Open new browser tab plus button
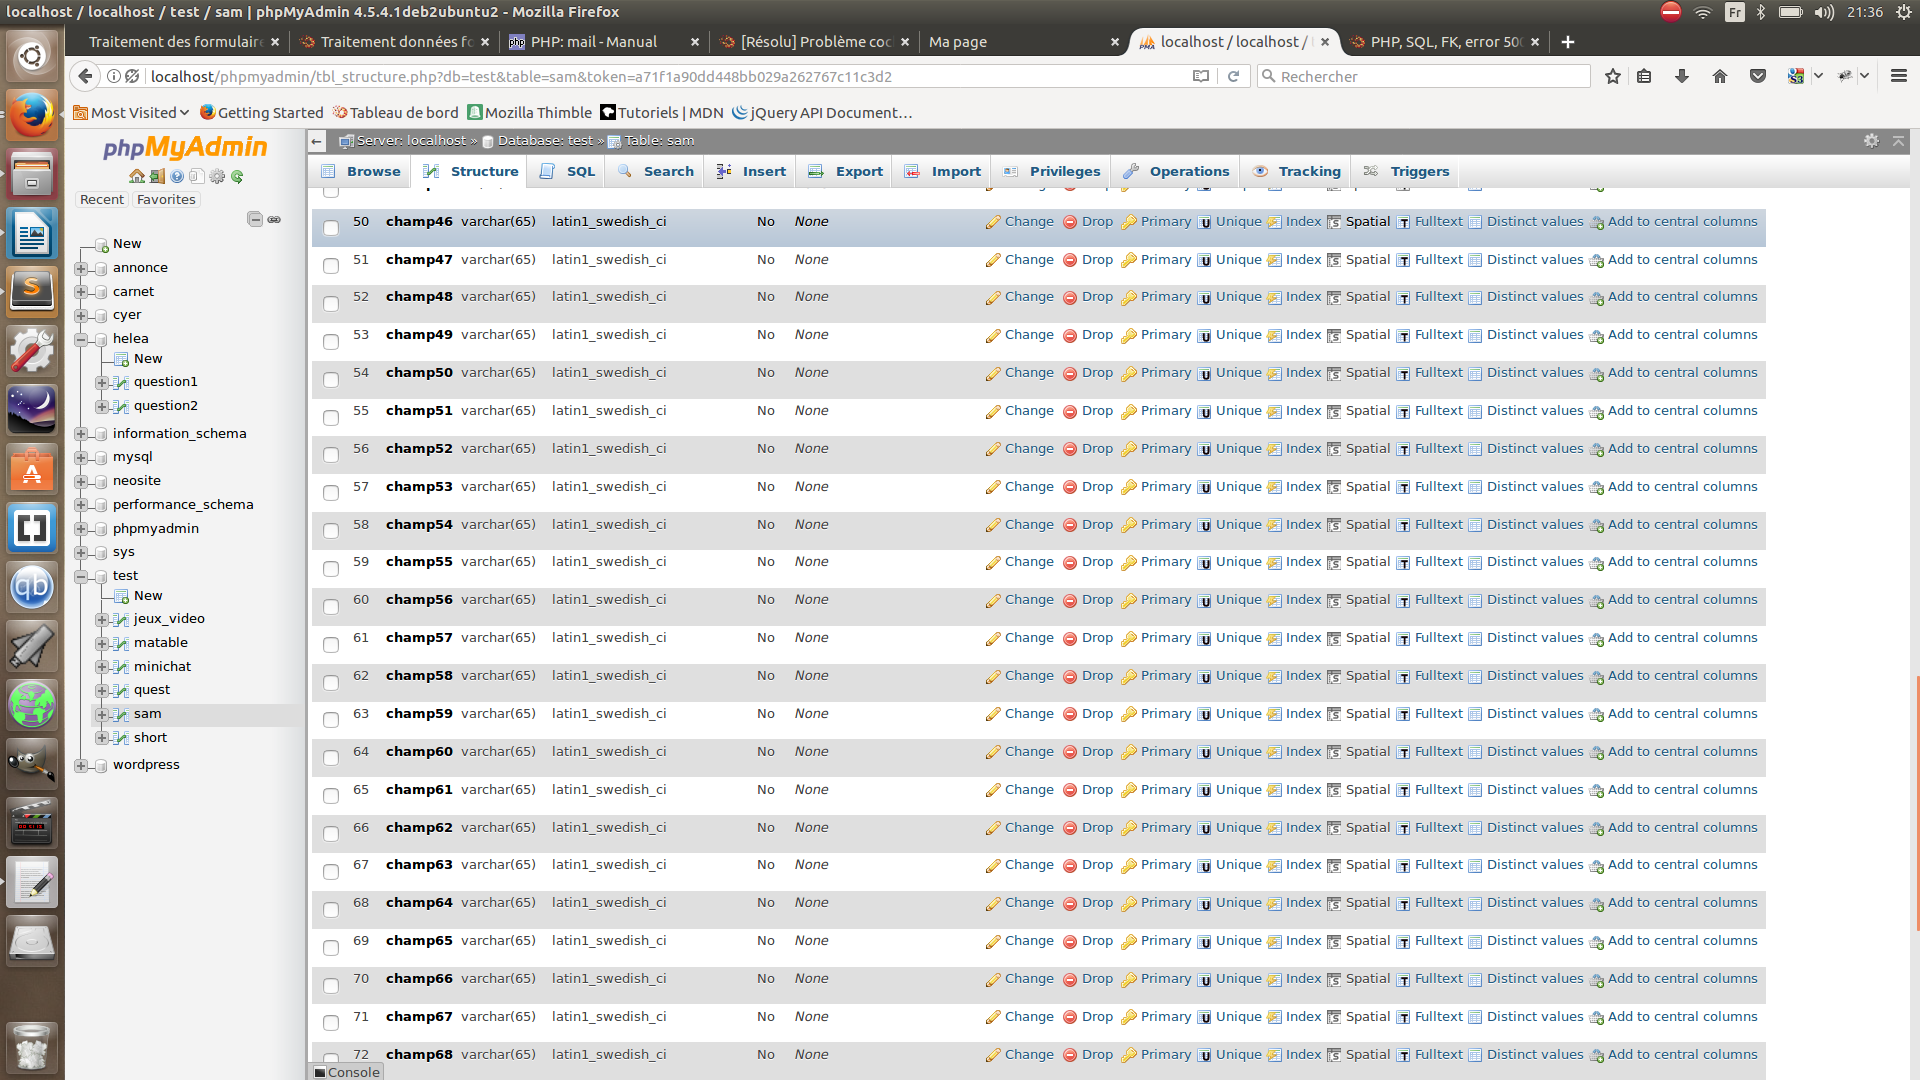 tap(1568, 42)
